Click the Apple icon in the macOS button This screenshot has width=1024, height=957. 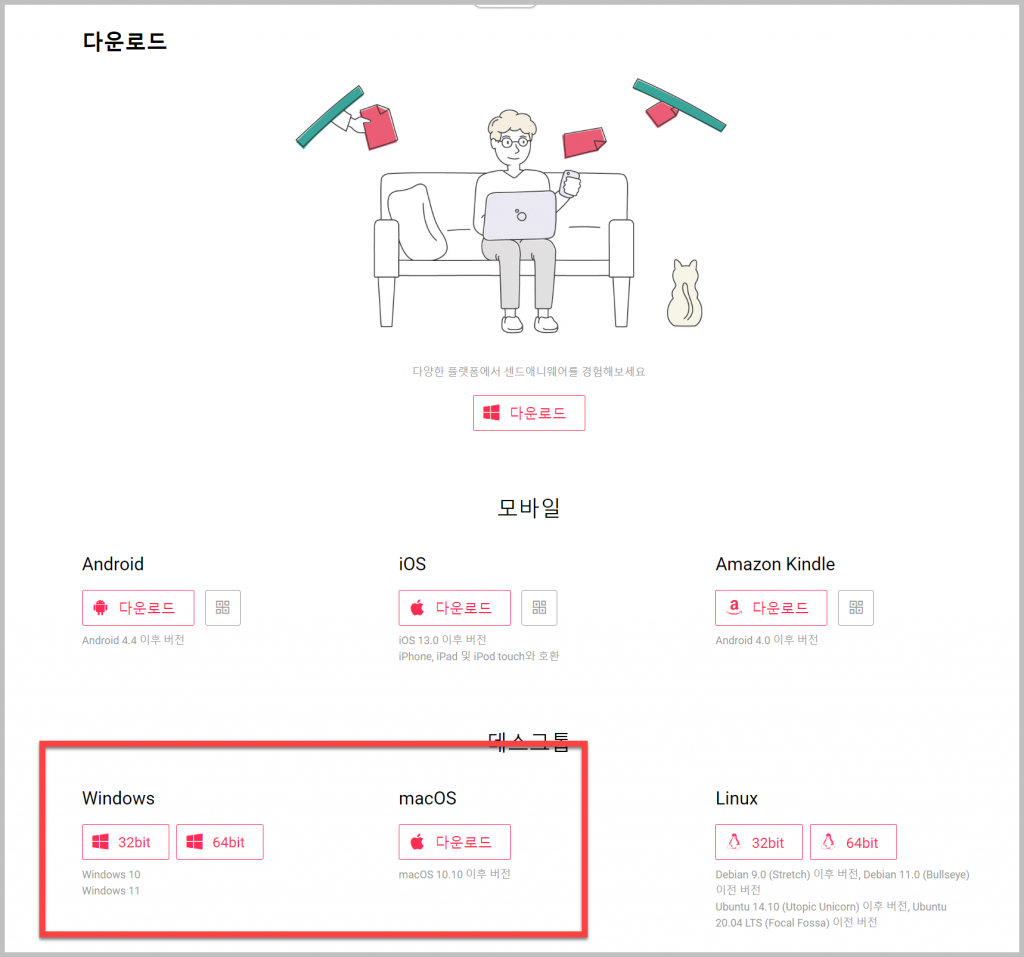pyautogui.click(x=417, y=842)
